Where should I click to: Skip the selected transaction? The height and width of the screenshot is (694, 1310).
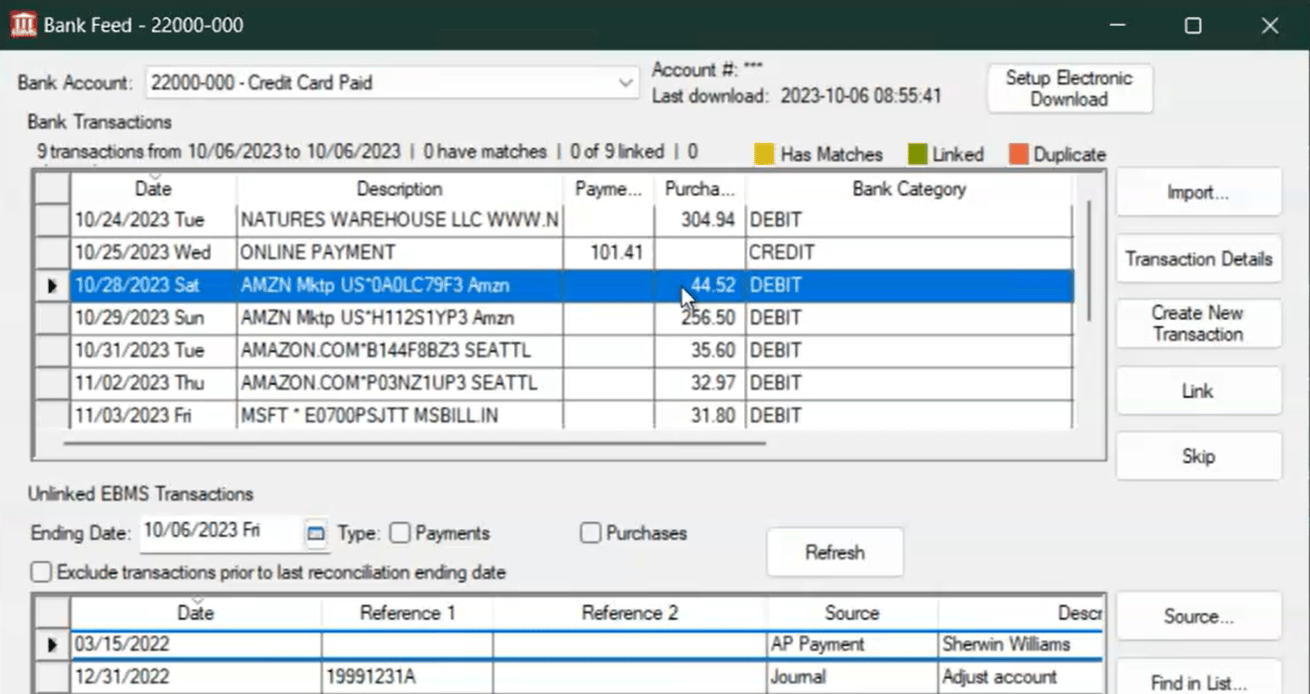tap(1197, 455)
